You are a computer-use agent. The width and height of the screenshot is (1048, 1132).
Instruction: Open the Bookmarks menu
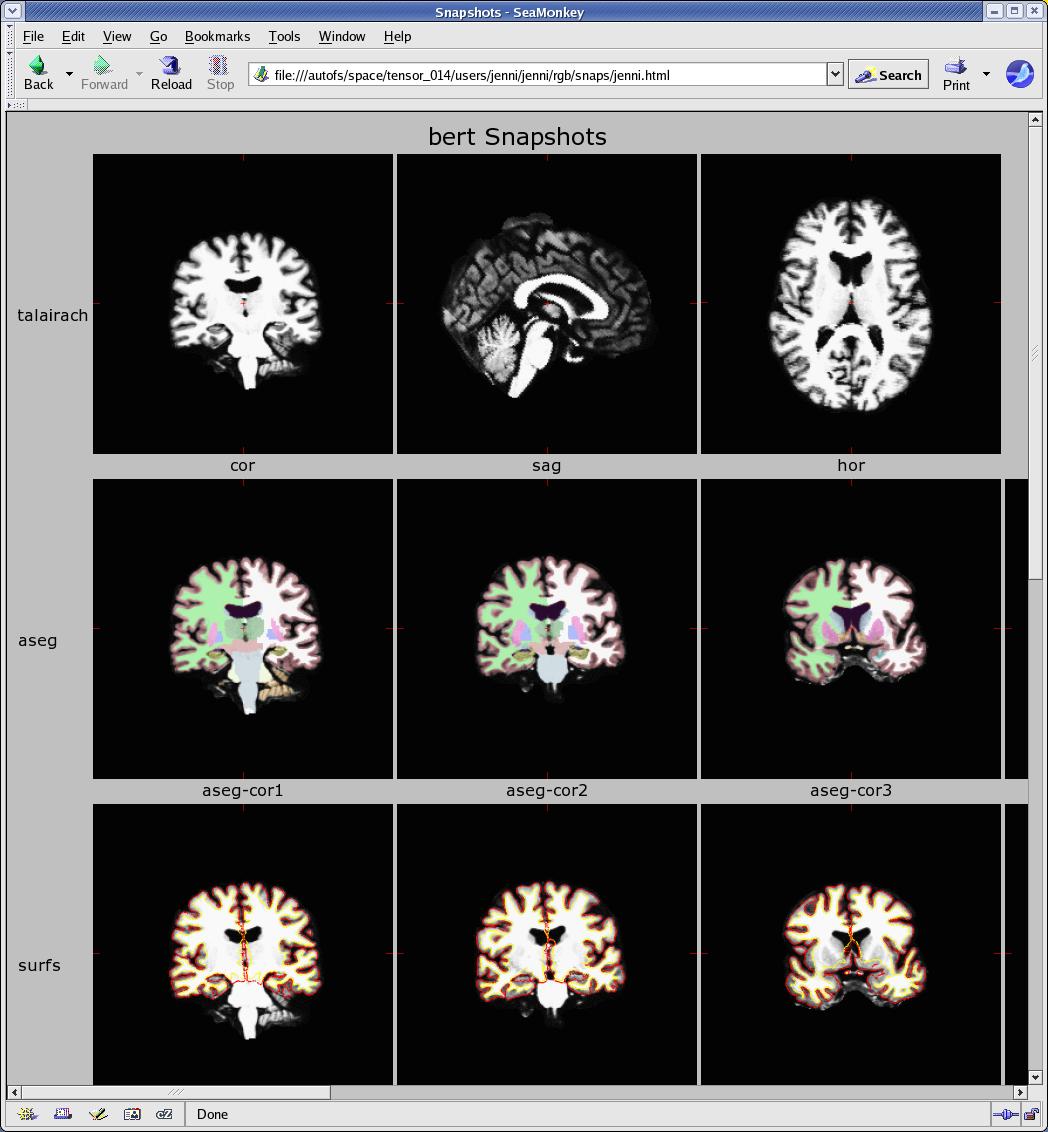pos(217,36)
